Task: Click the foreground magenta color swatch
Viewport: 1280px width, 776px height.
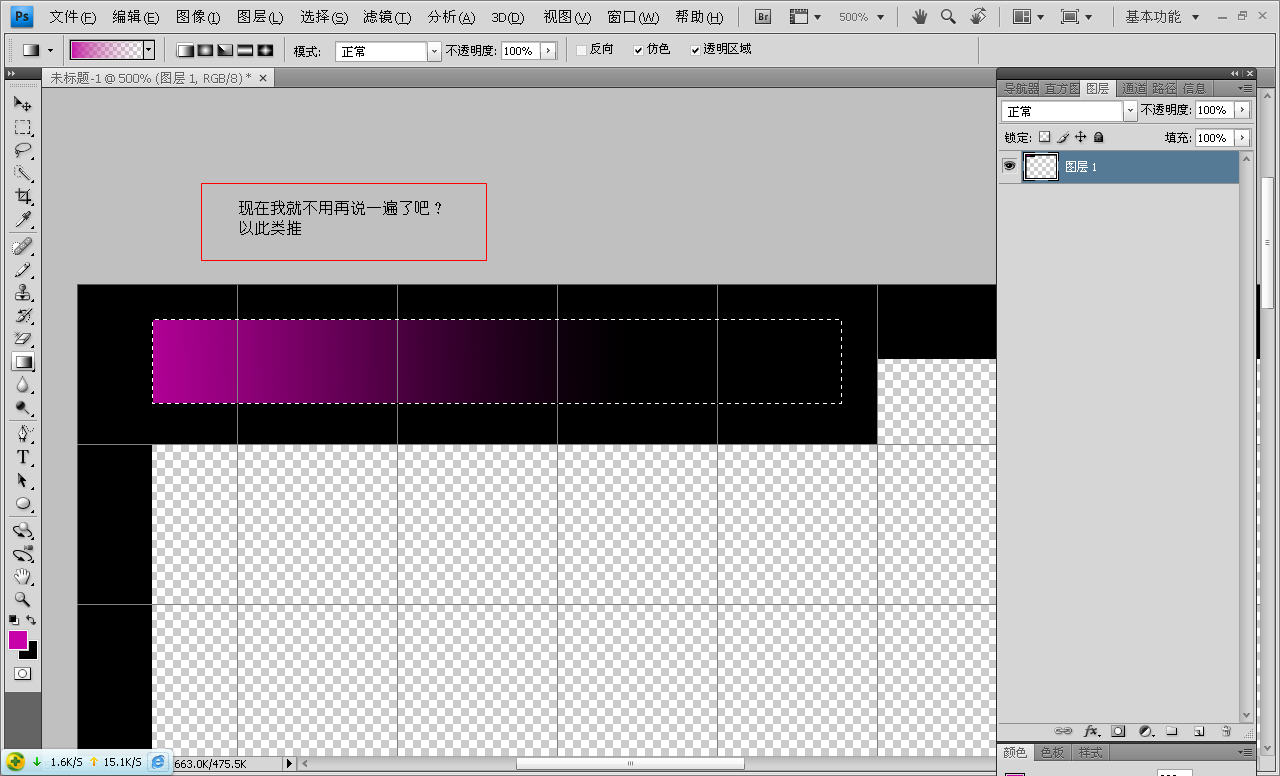Action: click(x=18, y=640)
